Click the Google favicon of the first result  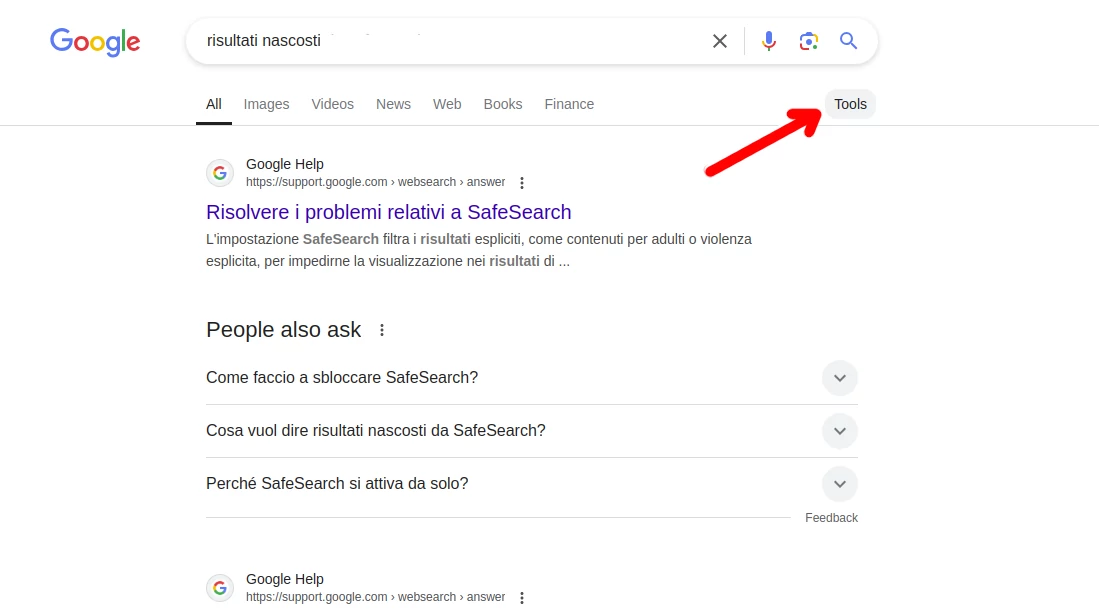[220, 173]
